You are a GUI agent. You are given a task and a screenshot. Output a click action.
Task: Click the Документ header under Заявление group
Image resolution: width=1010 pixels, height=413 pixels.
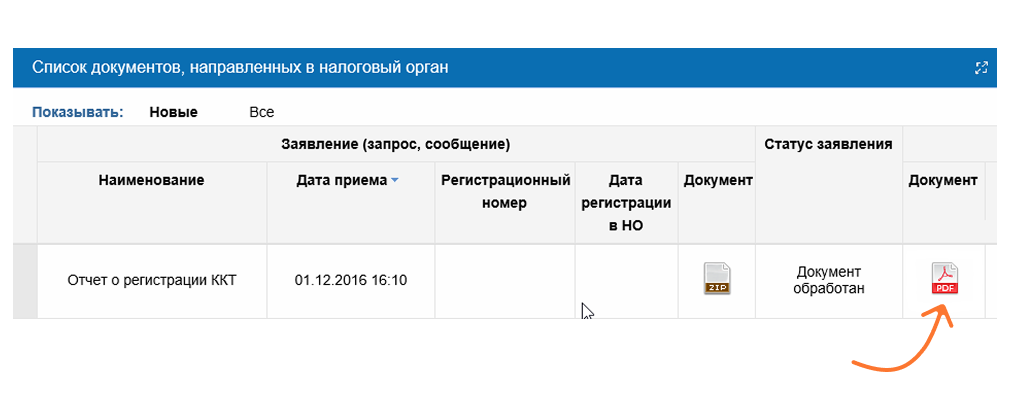(x=718, y=181)
